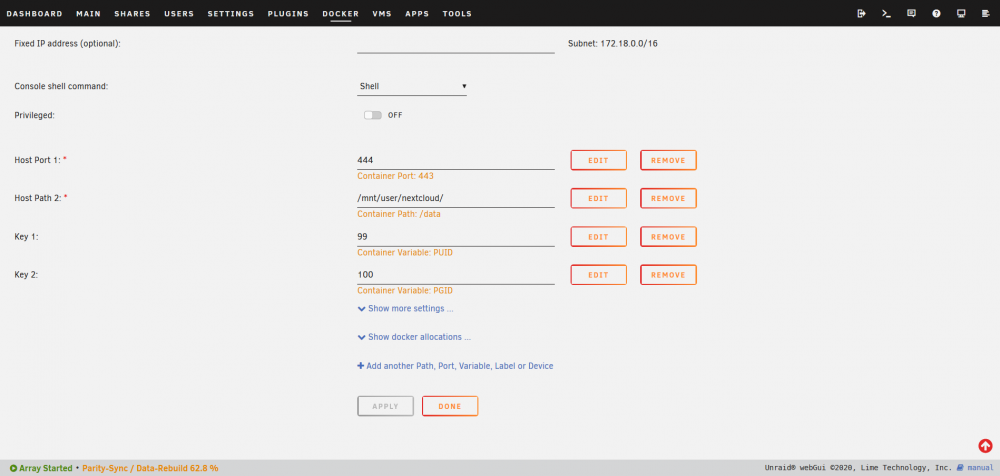This screenshot has width=1000, height=476.
Task: Click the logout icon in top bar
Action: click(862, 13)
